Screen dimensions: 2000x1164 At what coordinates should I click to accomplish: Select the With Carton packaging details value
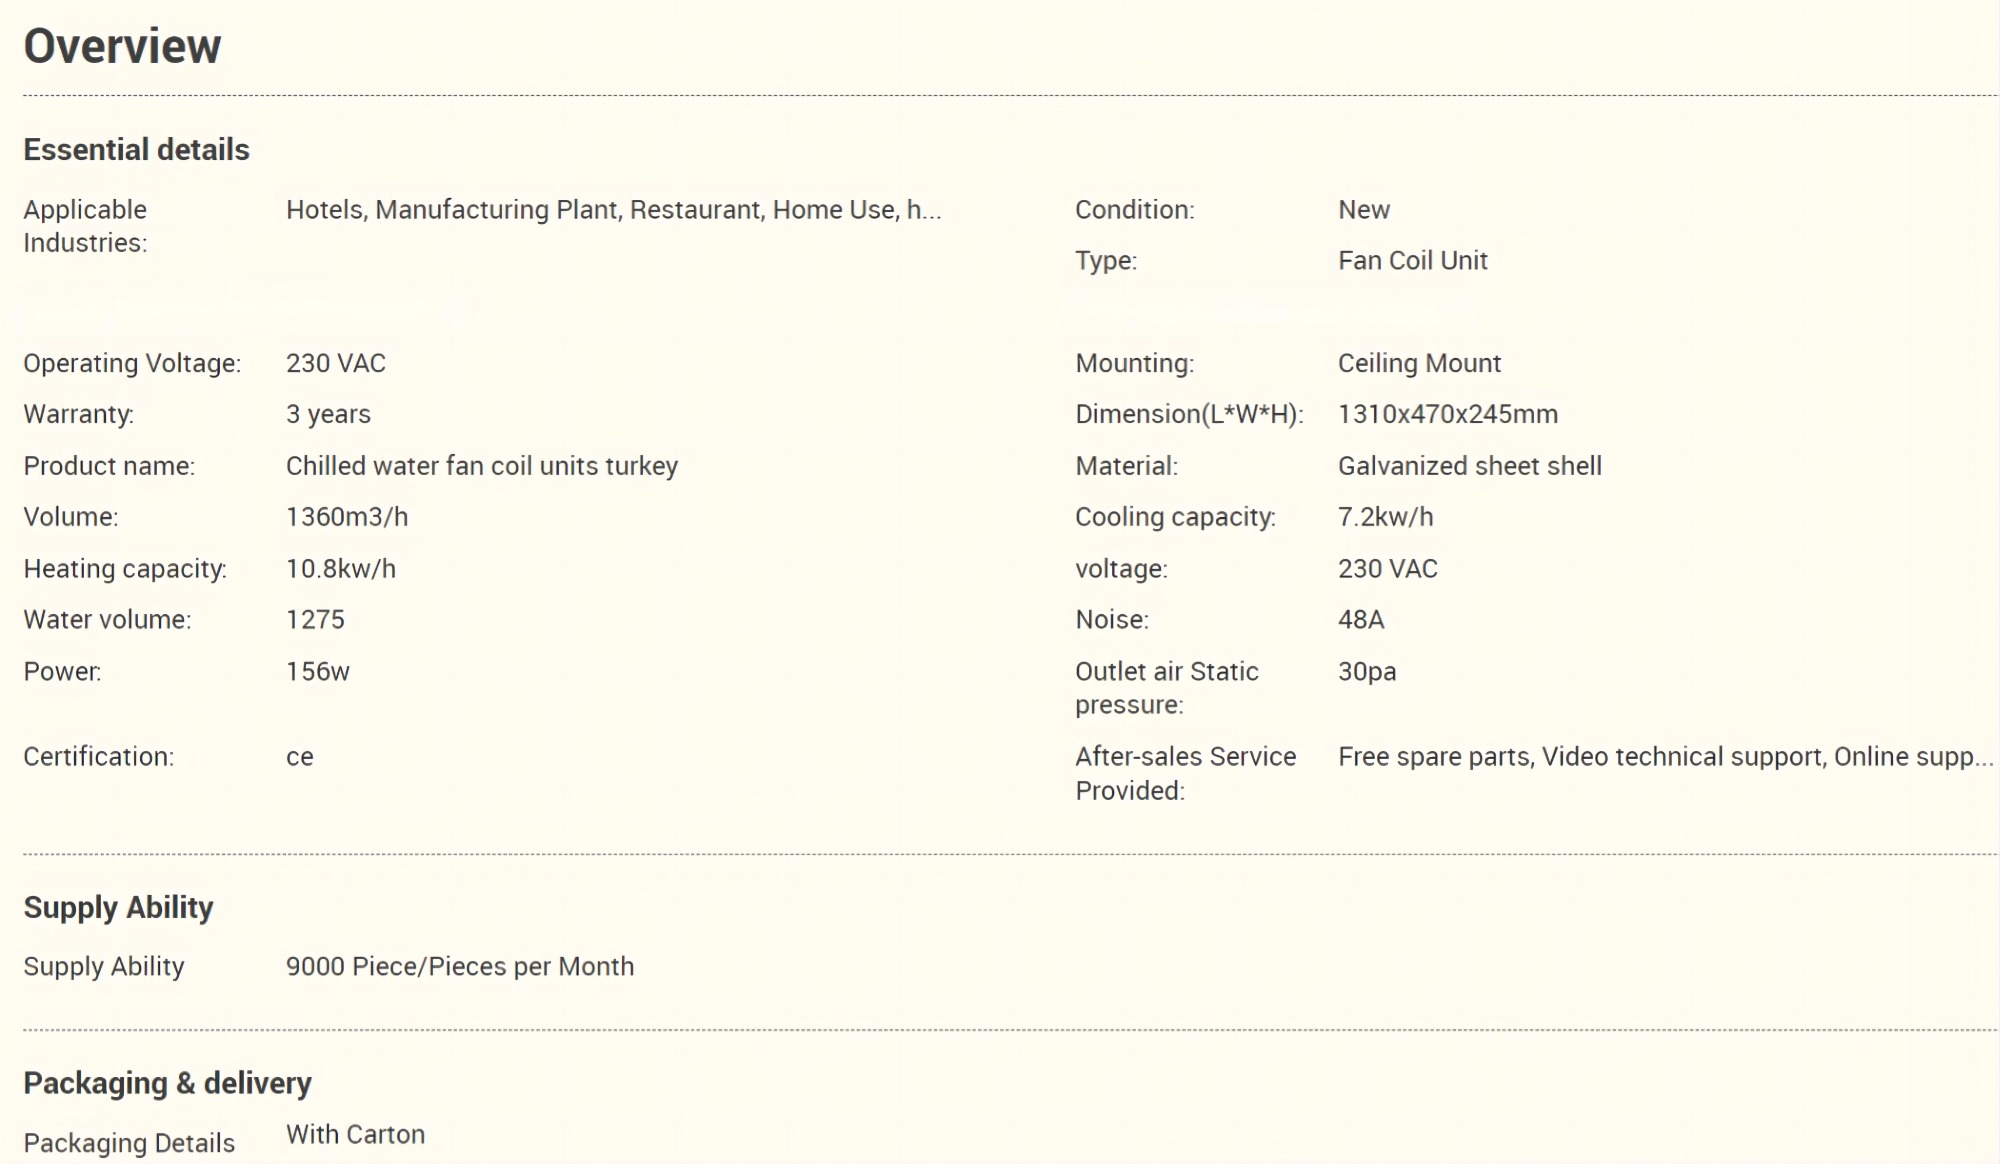[355, 1134]
